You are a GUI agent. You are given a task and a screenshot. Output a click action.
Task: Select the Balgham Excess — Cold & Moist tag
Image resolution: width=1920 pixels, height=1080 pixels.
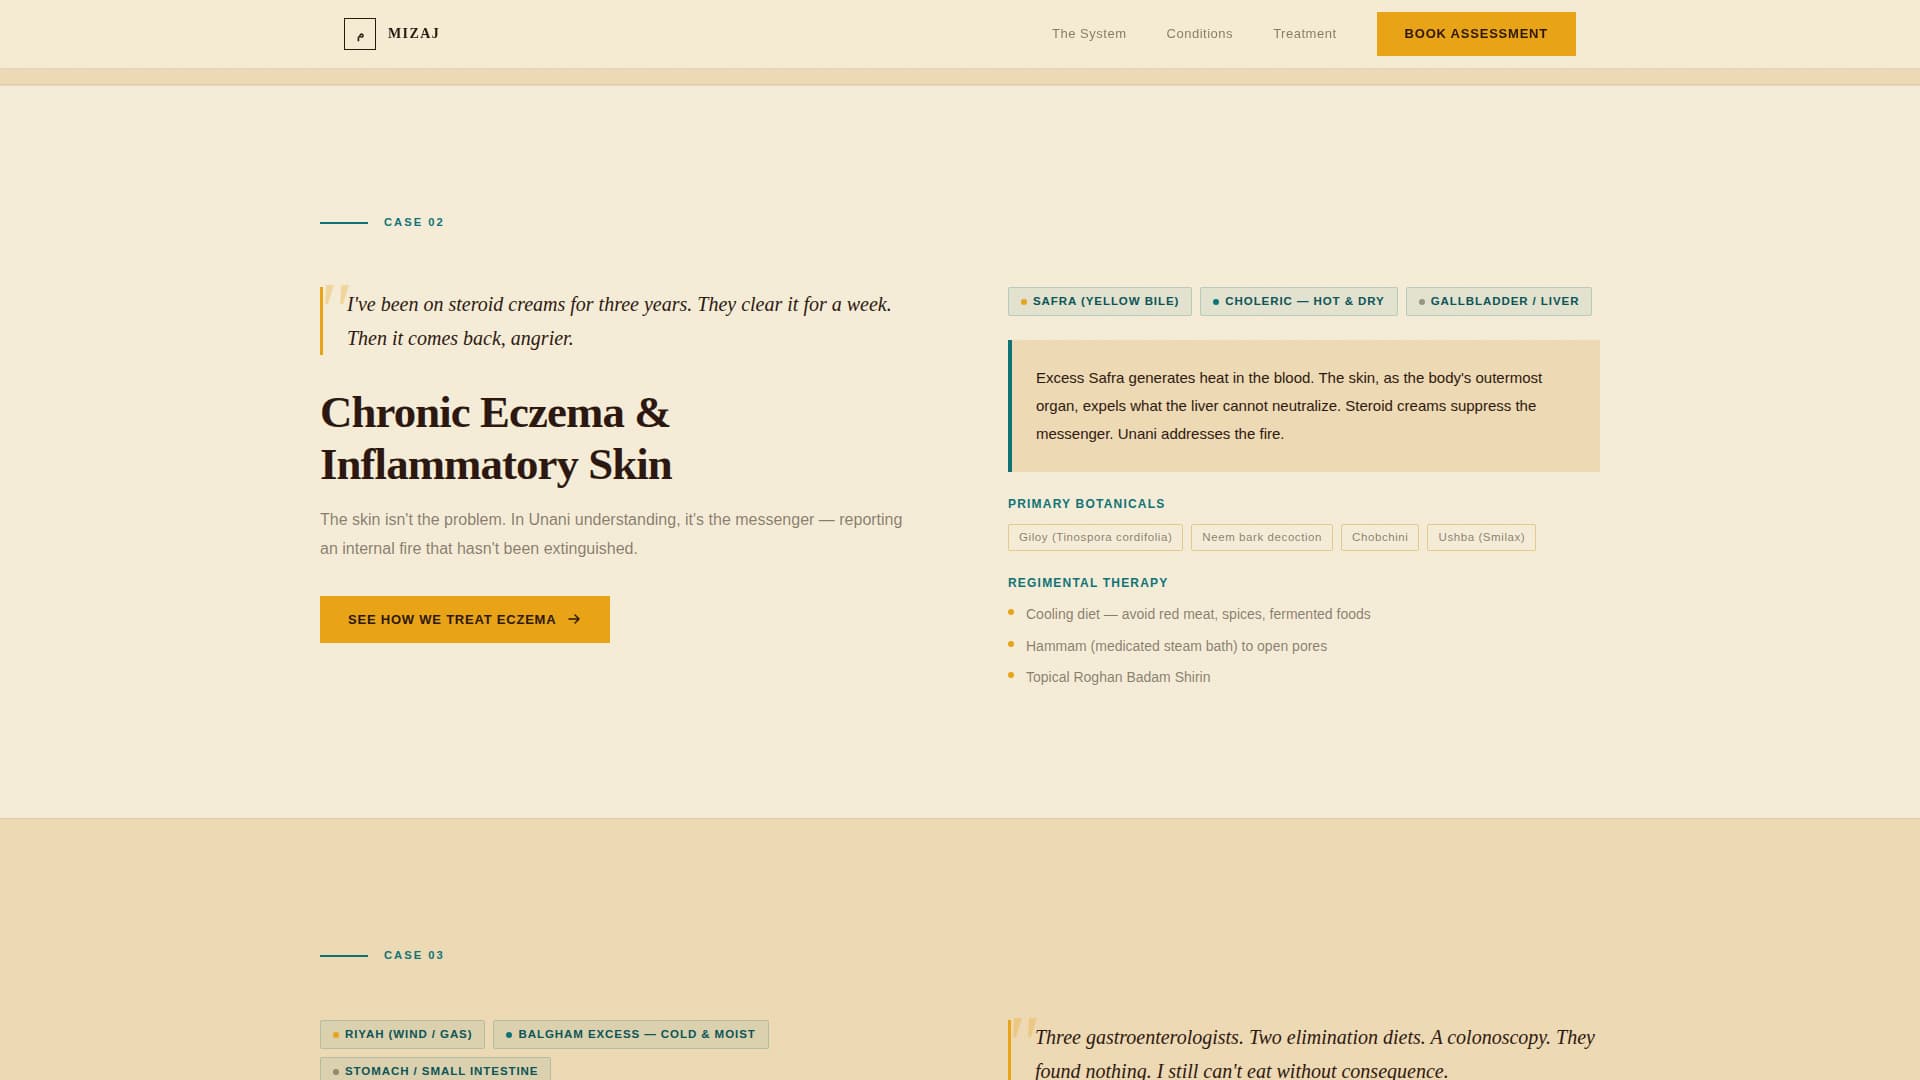coord(631,1034)
